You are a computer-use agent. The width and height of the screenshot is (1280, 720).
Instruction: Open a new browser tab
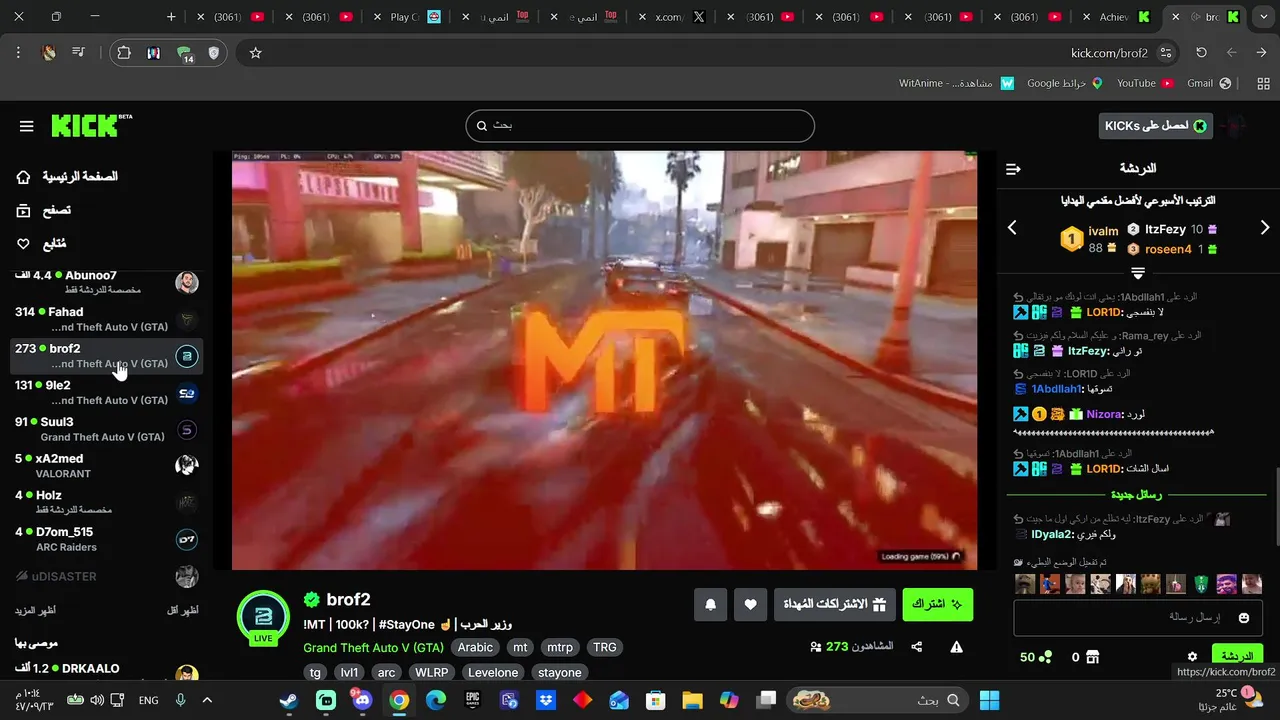171,17
